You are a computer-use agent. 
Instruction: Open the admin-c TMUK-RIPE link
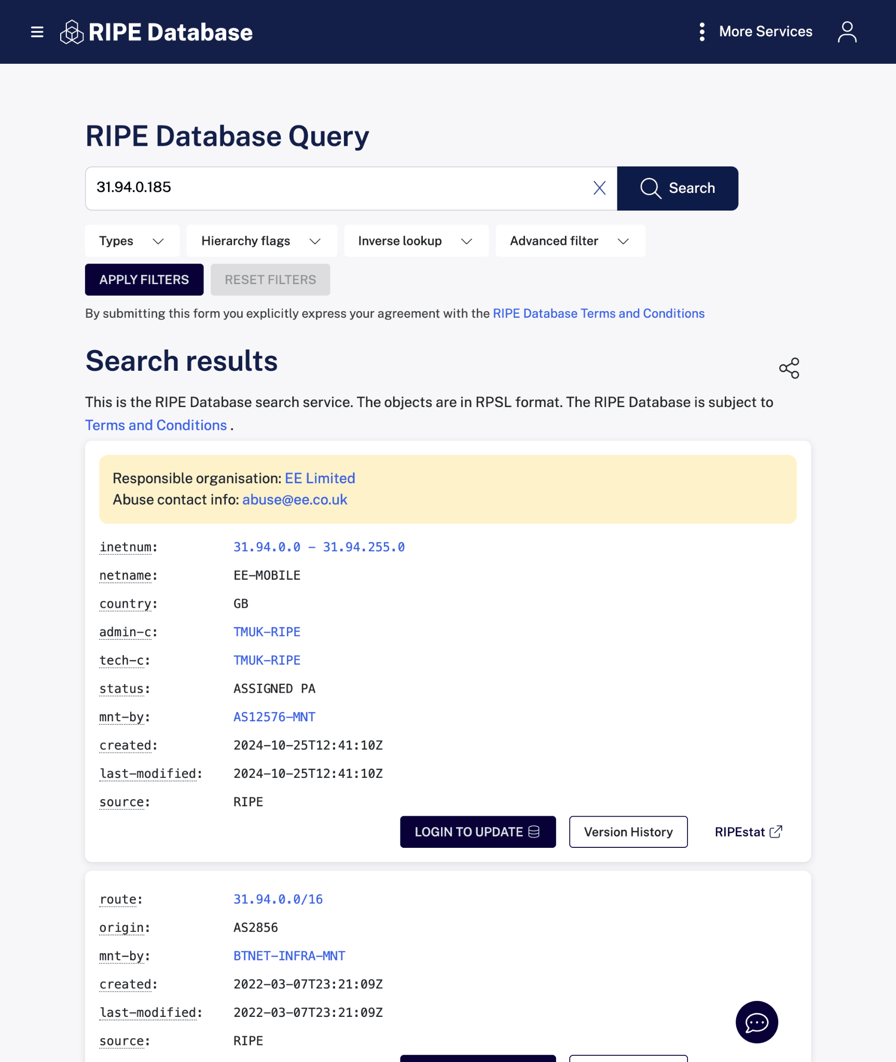coord(267,632)
